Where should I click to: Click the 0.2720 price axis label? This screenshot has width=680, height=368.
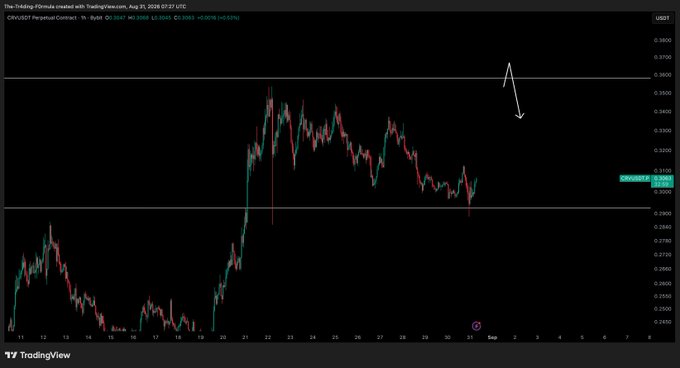coord(662,255)
